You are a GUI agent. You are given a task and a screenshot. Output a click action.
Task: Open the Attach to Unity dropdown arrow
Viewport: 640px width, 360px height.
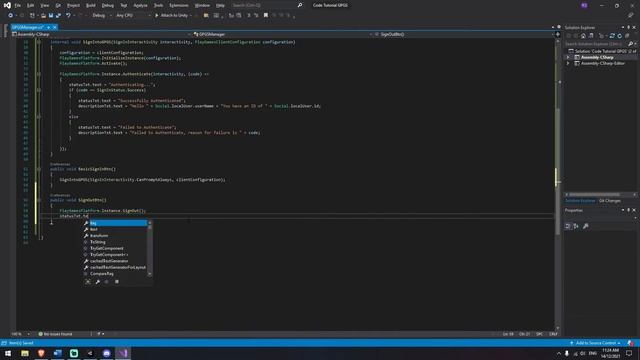click(x=191, y=16)
